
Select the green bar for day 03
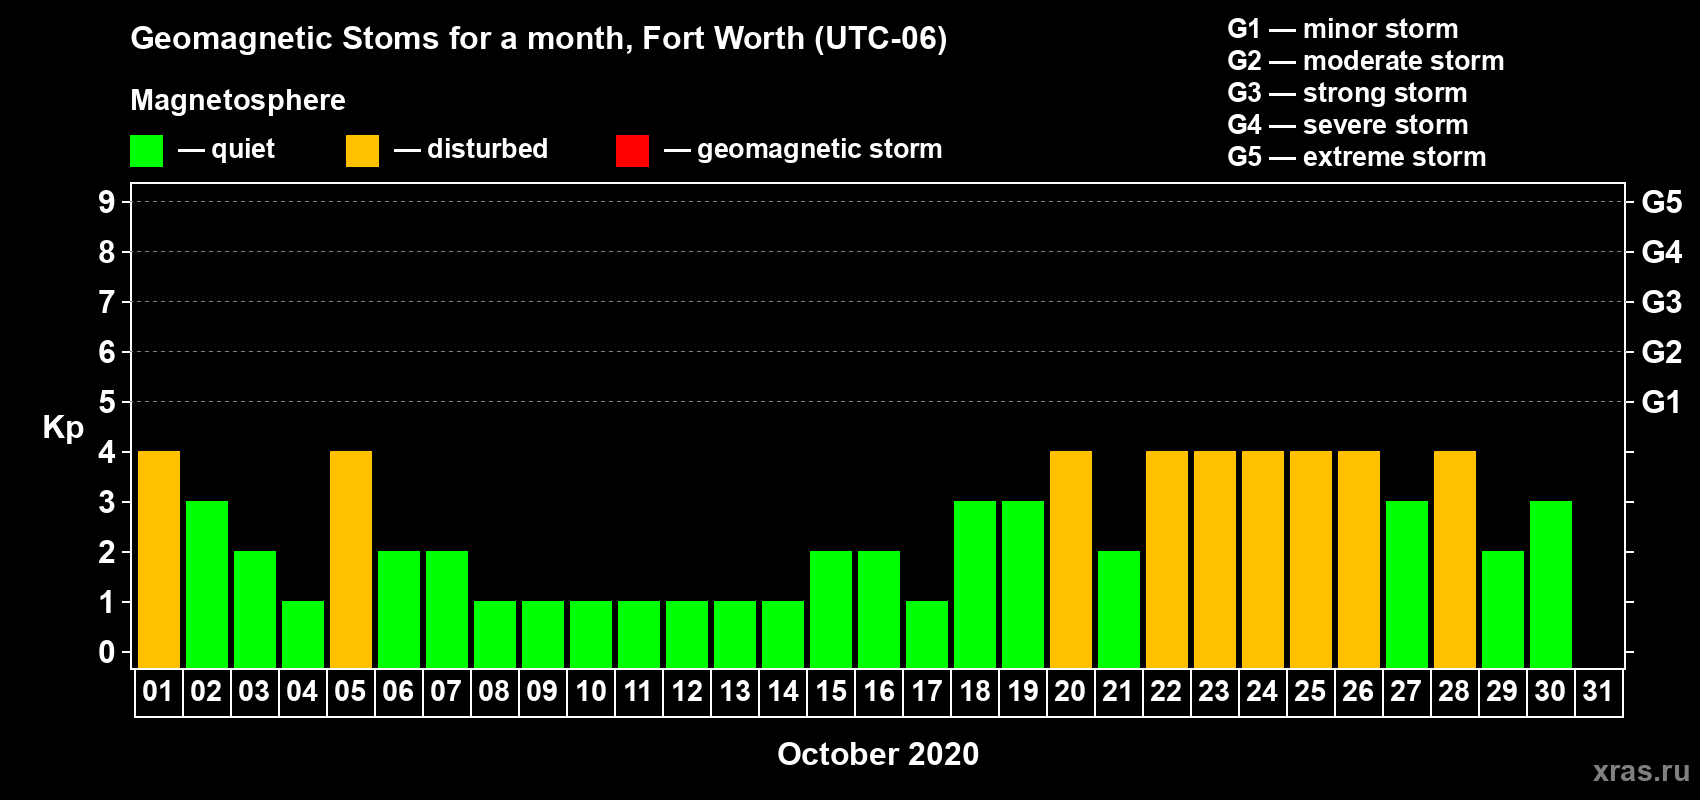pyautogui.click(x=255, y=609)
